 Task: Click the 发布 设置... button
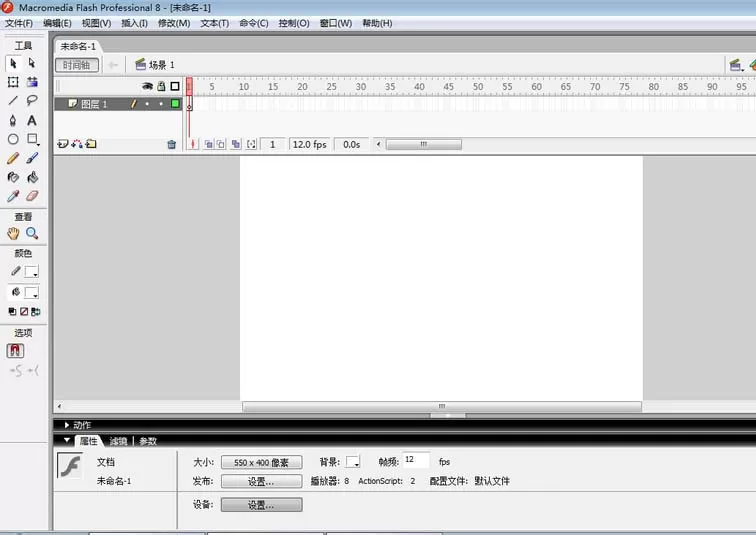pos(261,481)
